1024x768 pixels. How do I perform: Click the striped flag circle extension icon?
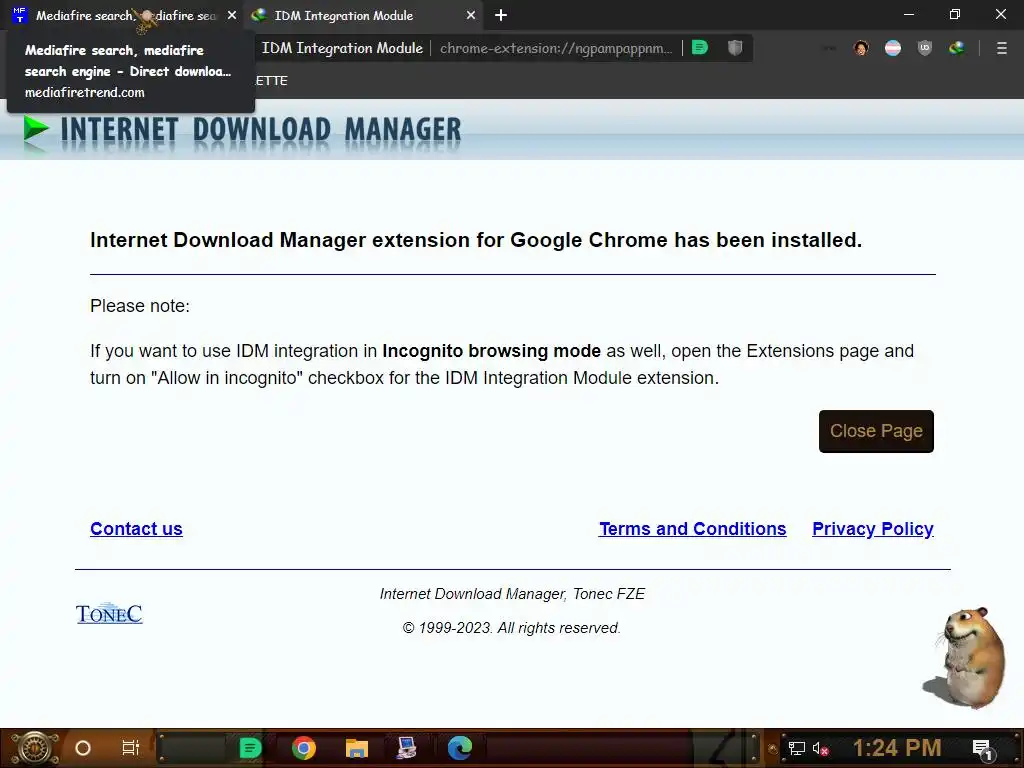[x=893, y=48]
